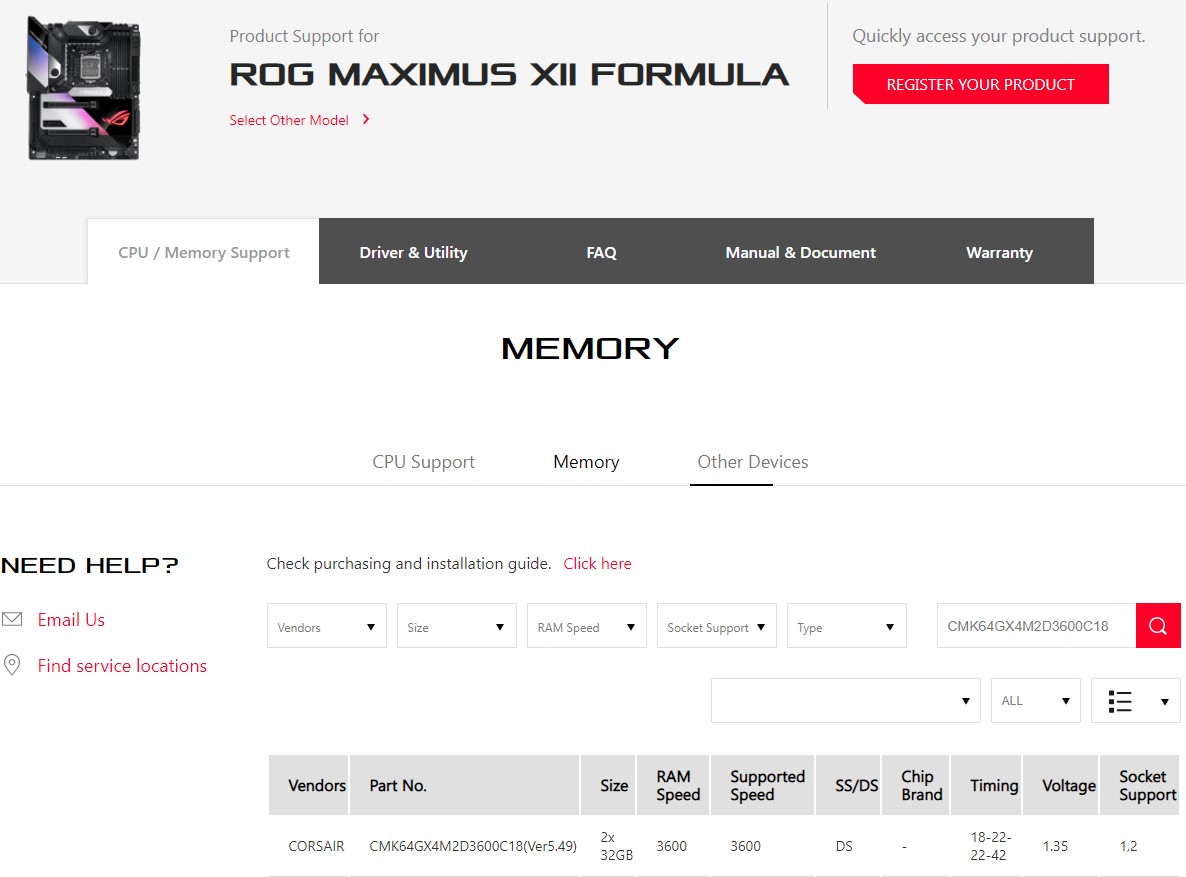Click the Vendors column header

[309, 785]
